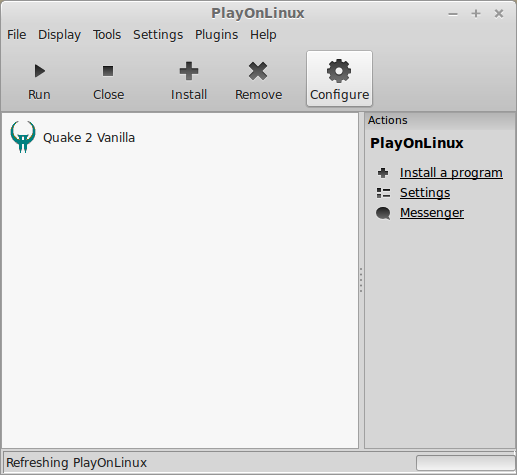This screenshot has width=517, height=475.
Task: Click the list icon beside Settings link
Action: coord(383,193)
